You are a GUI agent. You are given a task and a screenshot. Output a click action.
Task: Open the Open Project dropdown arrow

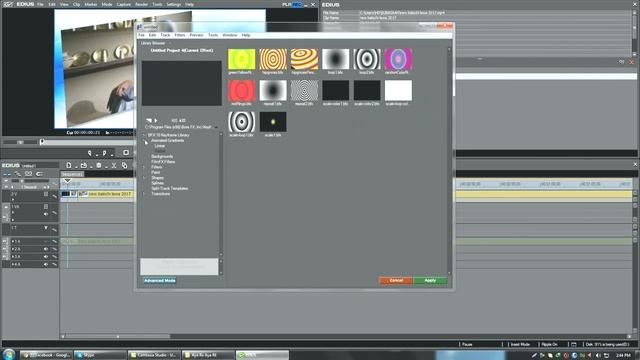(x=90, y=166)
